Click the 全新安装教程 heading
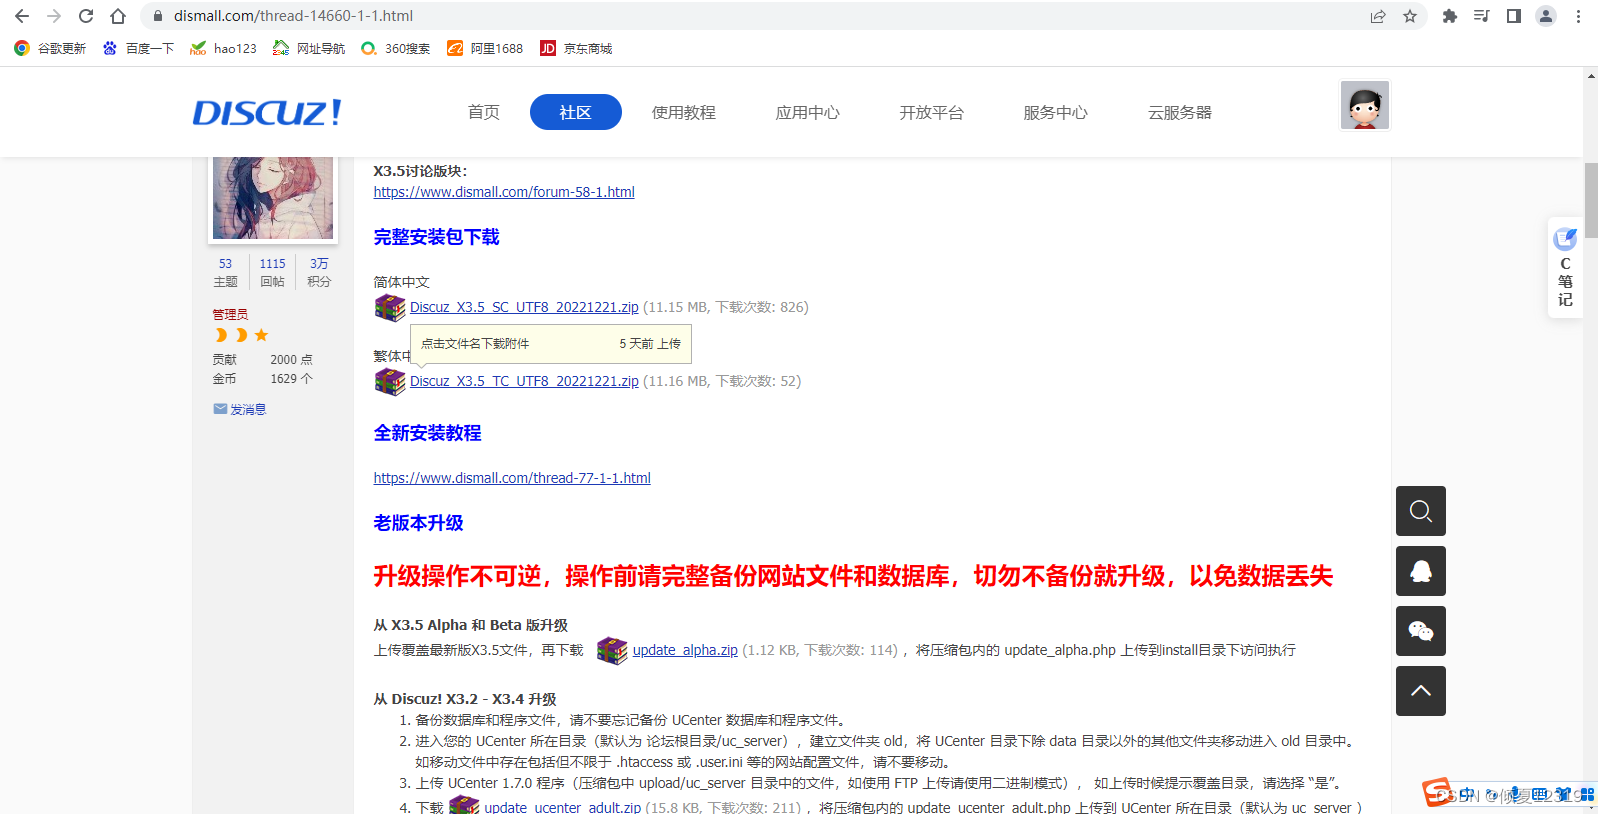This screenshot has height=814, width=1598. (427, 433)
